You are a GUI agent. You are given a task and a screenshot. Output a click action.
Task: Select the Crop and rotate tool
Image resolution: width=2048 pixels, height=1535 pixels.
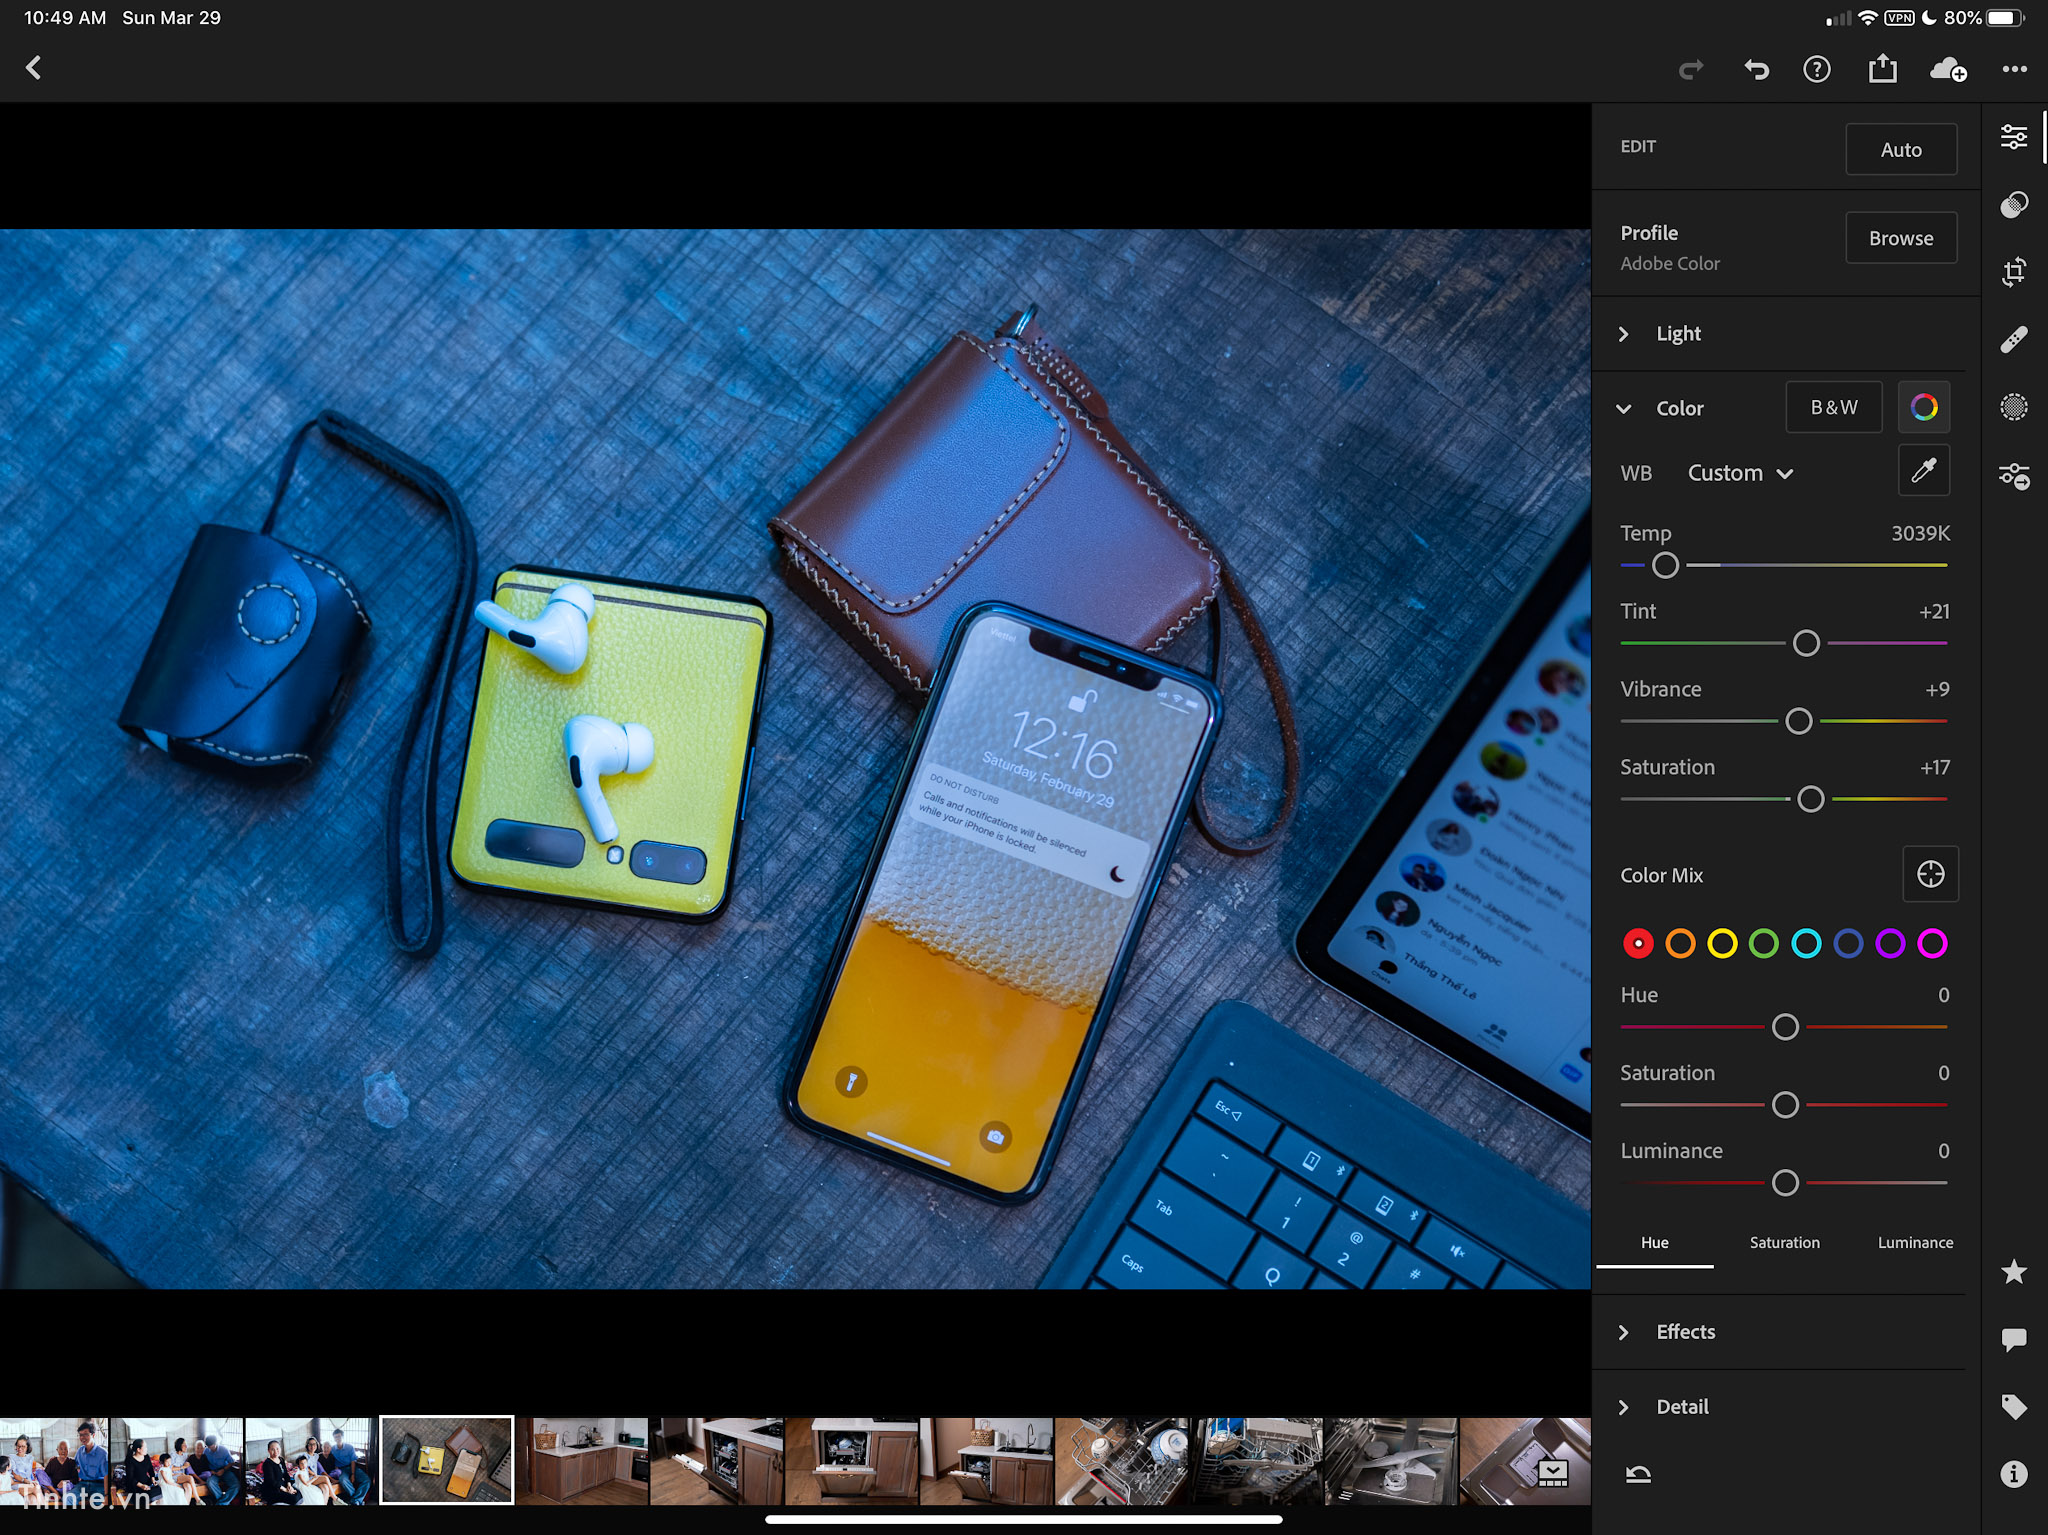click(2014, 272)
